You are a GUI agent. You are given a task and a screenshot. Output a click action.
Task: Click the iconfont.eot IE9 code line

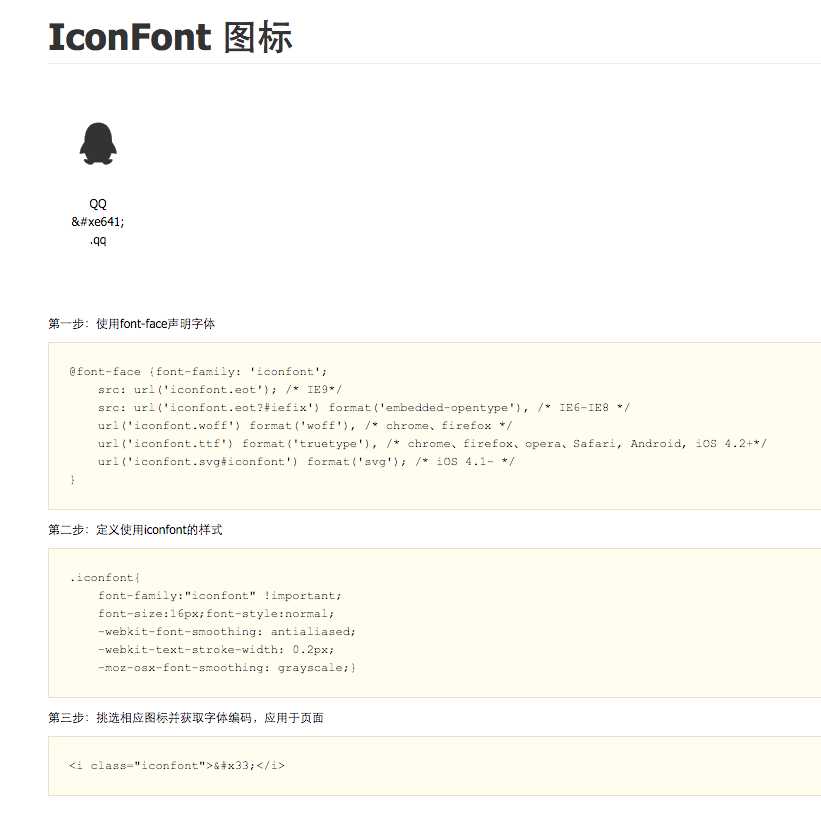(220, 390)
